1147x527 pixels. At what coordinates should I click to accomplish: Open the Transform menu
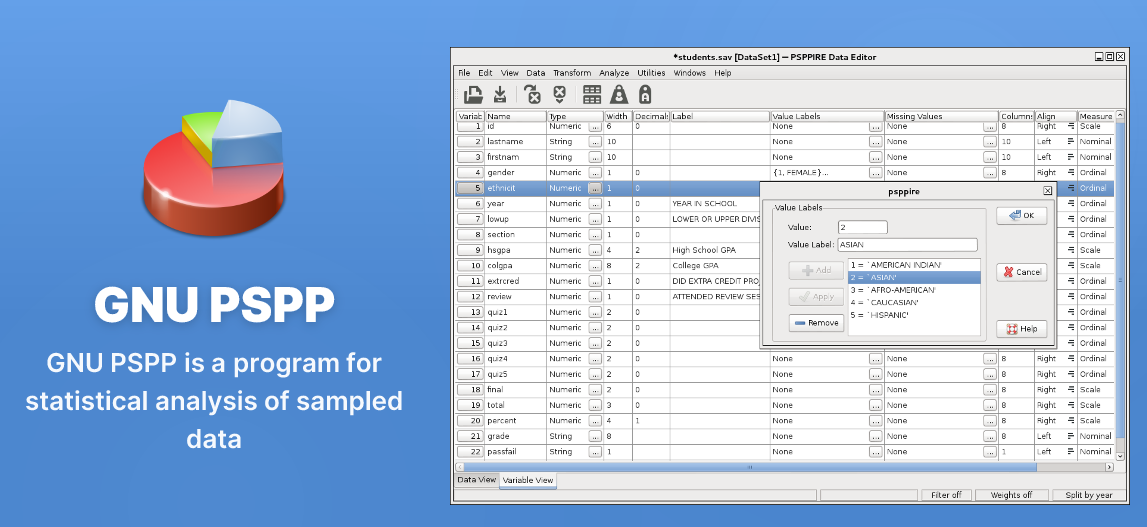(x=572, y=73)
